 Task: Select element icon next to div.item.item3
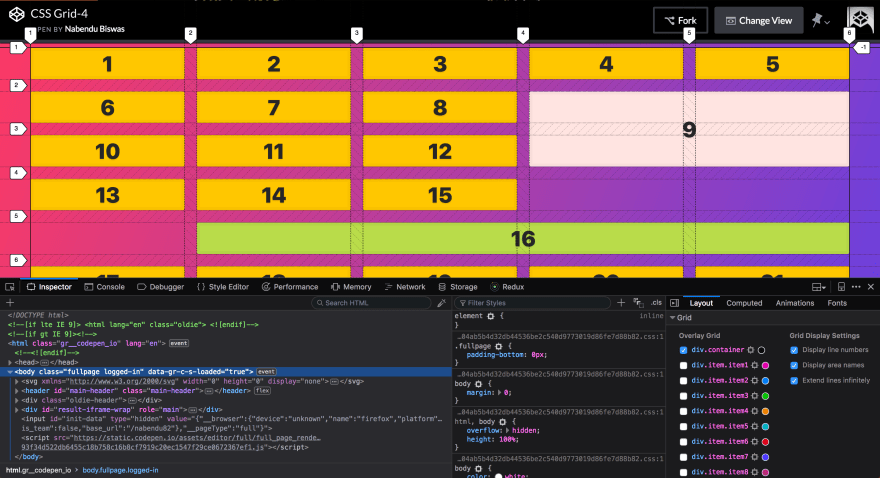[754, 396]
